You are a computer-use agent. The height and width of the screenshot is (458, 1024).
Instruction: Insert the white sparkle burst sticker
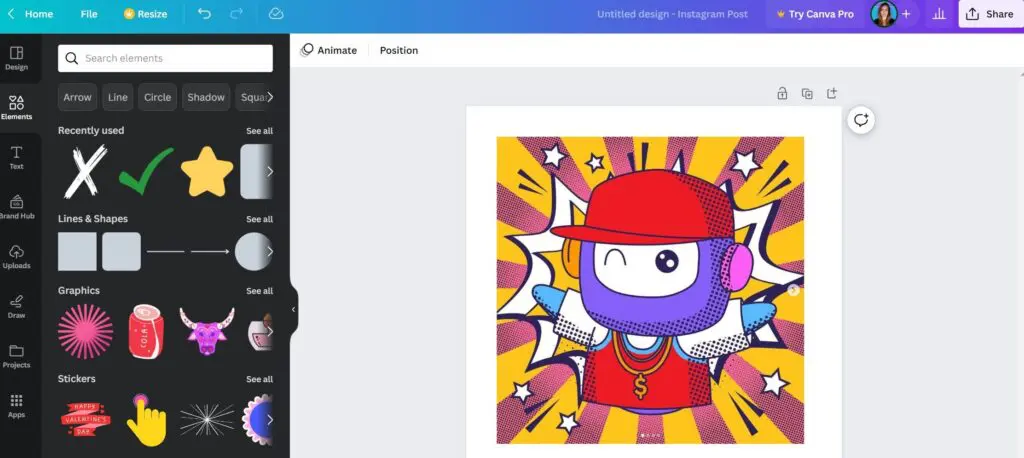point(207,419)
